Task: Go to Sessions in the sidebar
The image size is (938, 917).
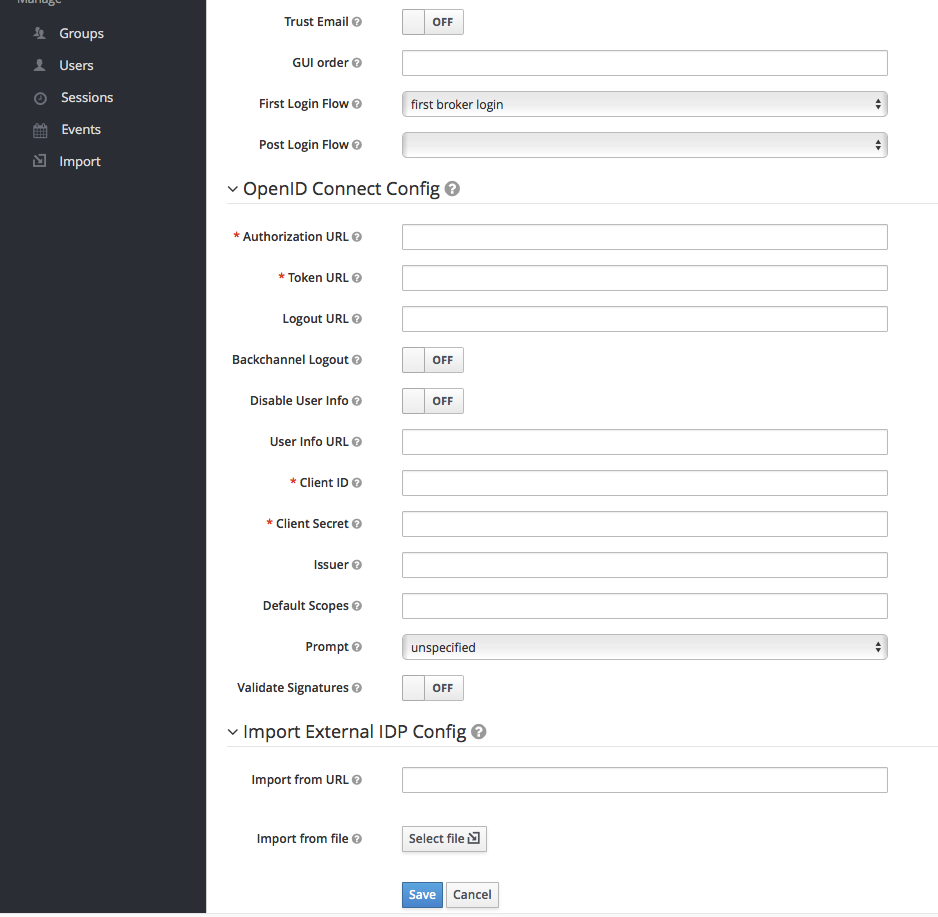Action: pyautogui.click(x=86, y=97)
